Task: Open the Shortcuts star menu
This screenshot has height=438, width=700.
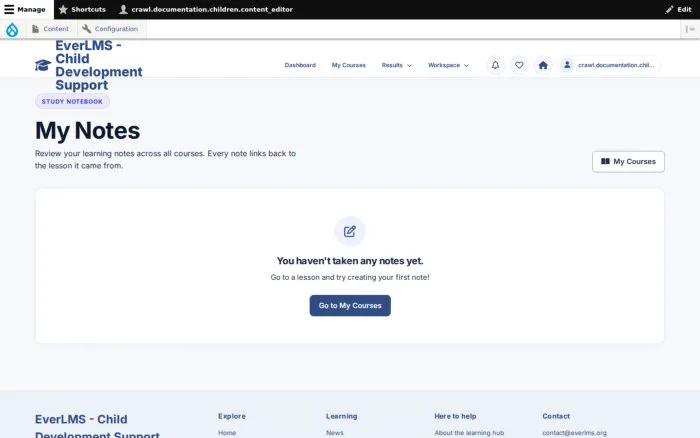Action: [82, 9]
